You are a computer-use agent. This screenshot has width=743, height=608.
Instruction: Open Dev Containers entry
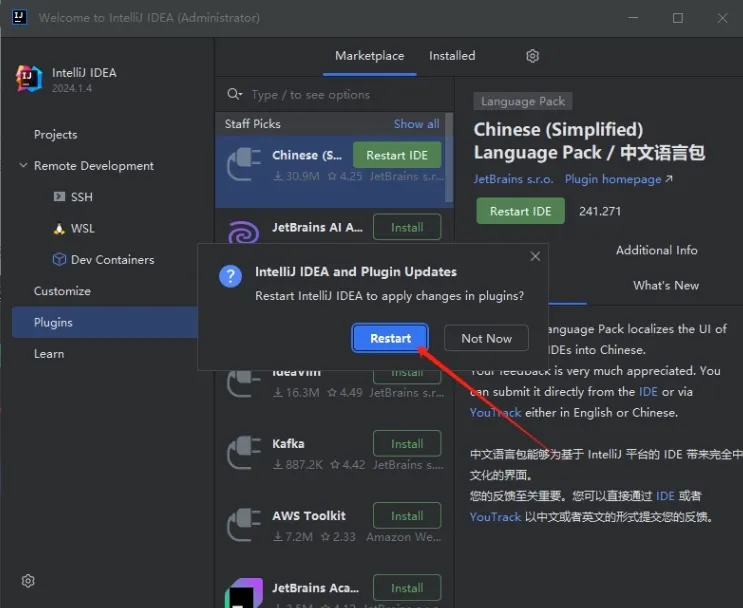(103, 260)
